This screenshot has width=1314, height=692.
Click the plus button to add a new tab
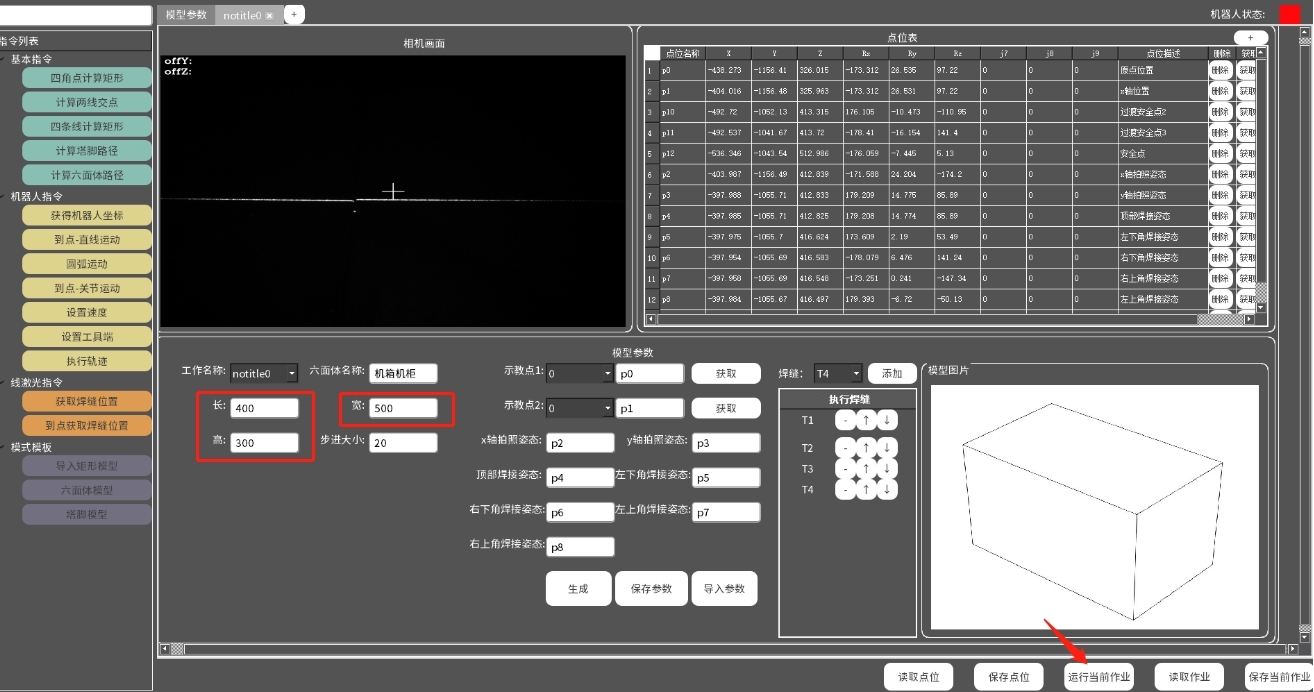point(294,14)
